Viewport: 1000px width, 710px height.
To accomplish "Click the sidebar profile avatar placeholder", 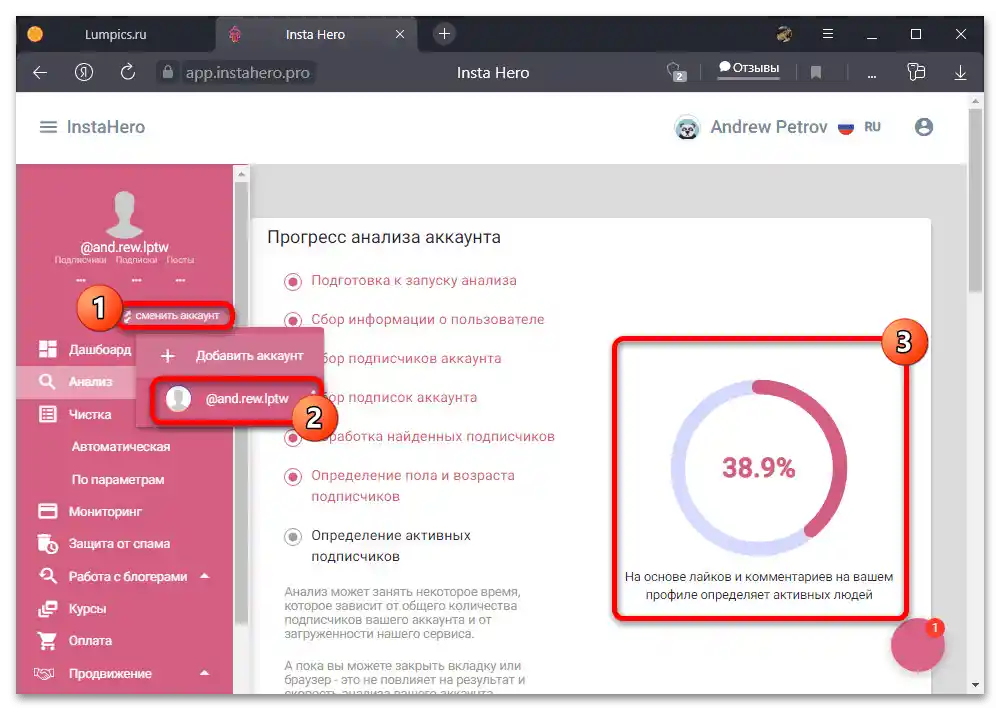I will tap(124, 214).
